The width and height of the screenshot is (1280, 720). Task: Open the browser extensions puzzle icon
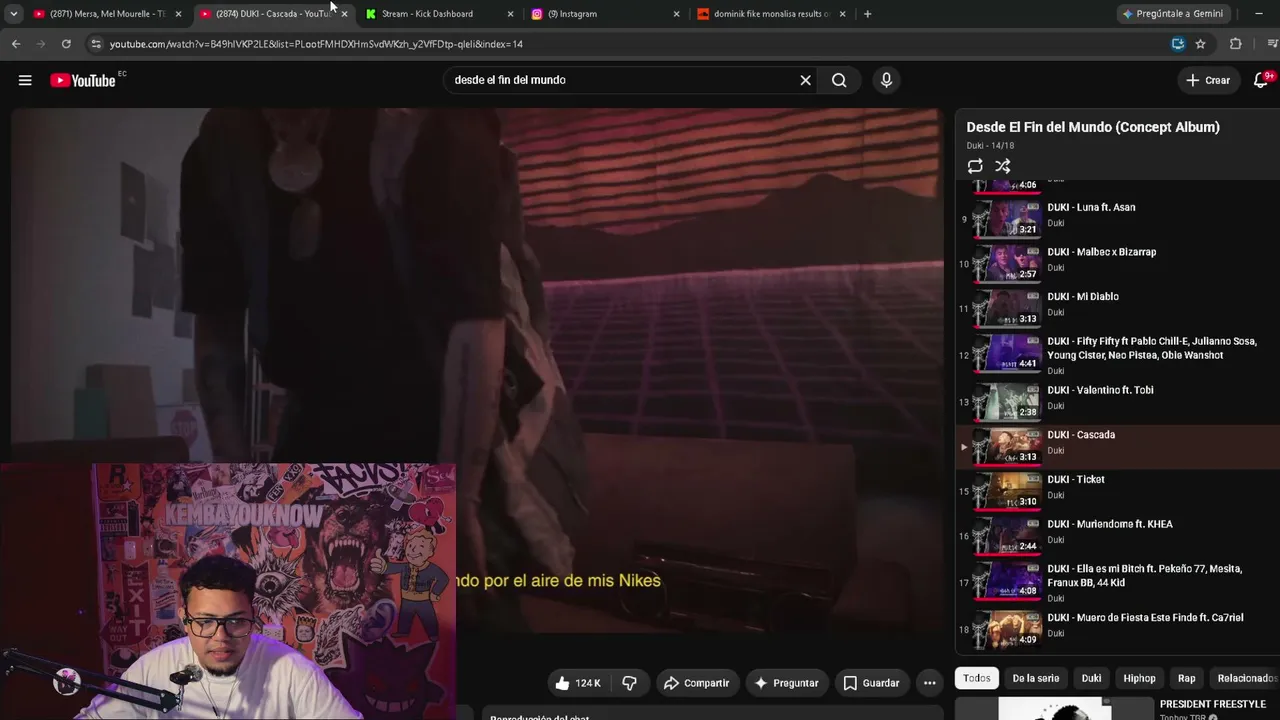(x=1236, y=44)
